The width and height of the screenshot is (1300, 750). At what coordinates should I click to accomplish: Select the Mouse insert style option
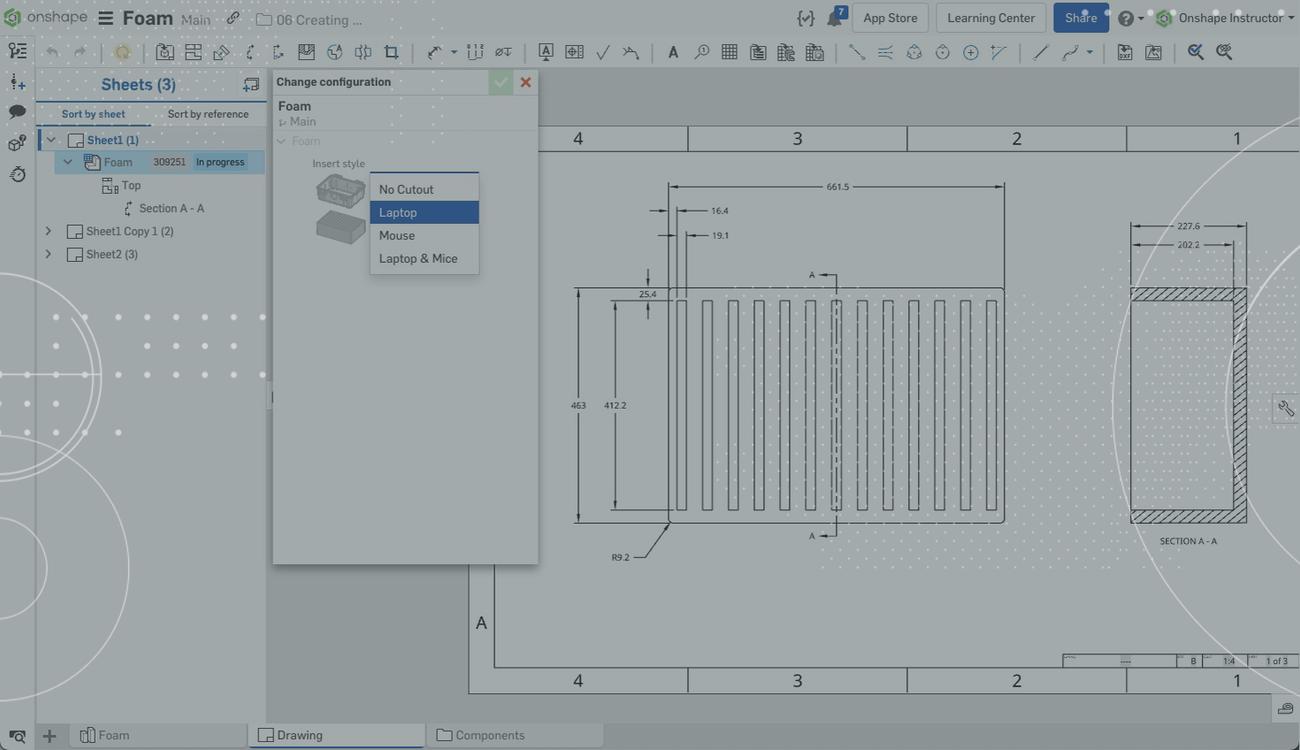click(x=397, y=235)
